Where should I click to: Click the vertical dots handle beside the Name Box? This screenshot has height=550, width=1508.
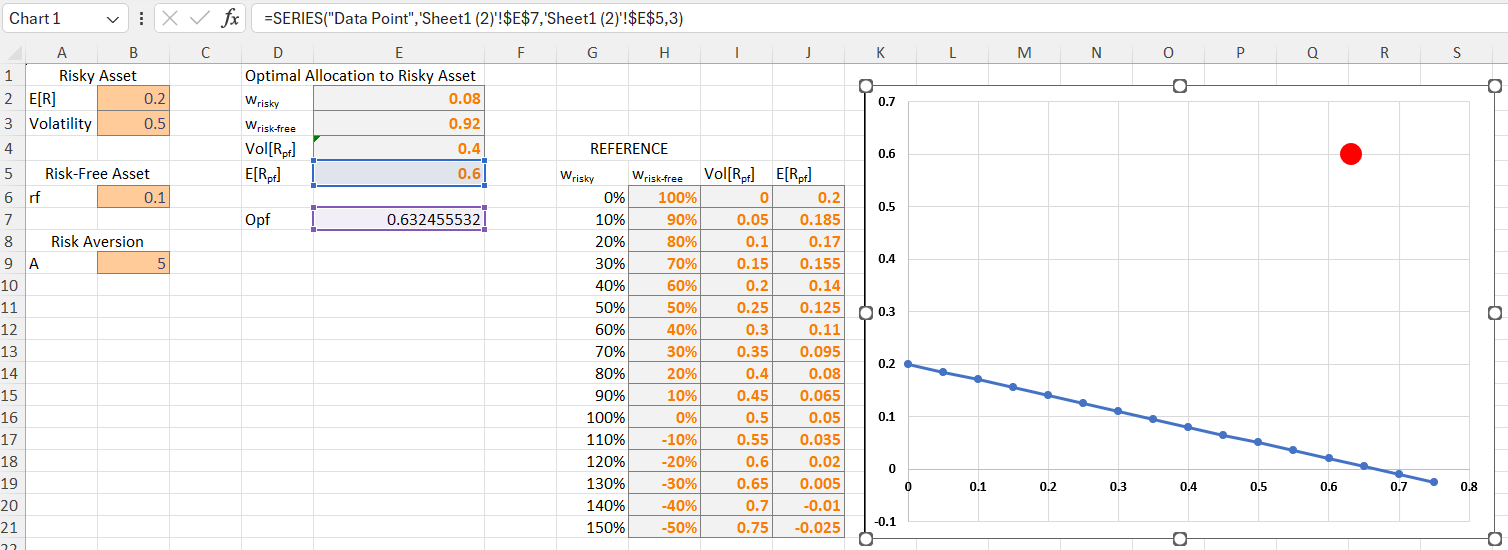[141, 19]
